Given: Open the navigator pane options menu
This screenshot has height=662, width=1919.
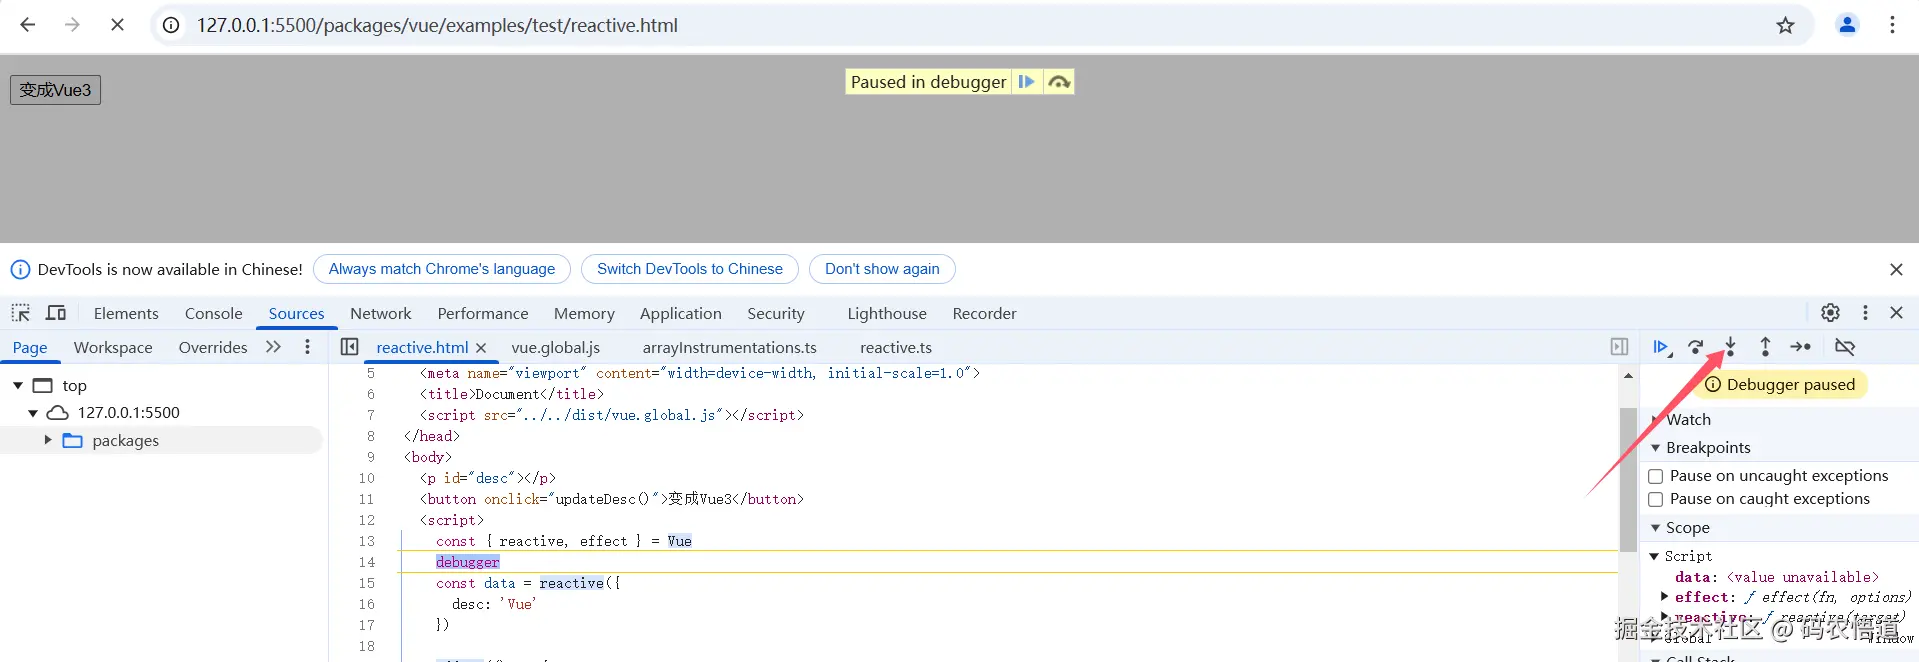Looking at the screenshot, I should (x=307, y=347).
